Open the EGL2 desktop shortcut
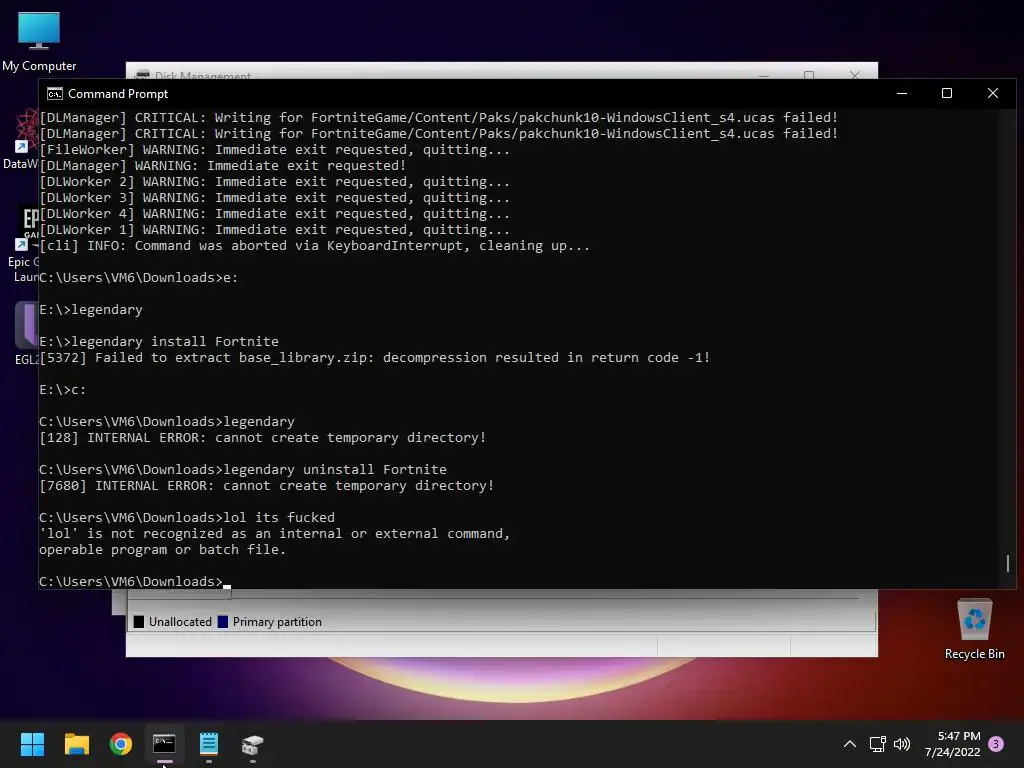This screenshot has height=768, width=1024. click(26, 332)
